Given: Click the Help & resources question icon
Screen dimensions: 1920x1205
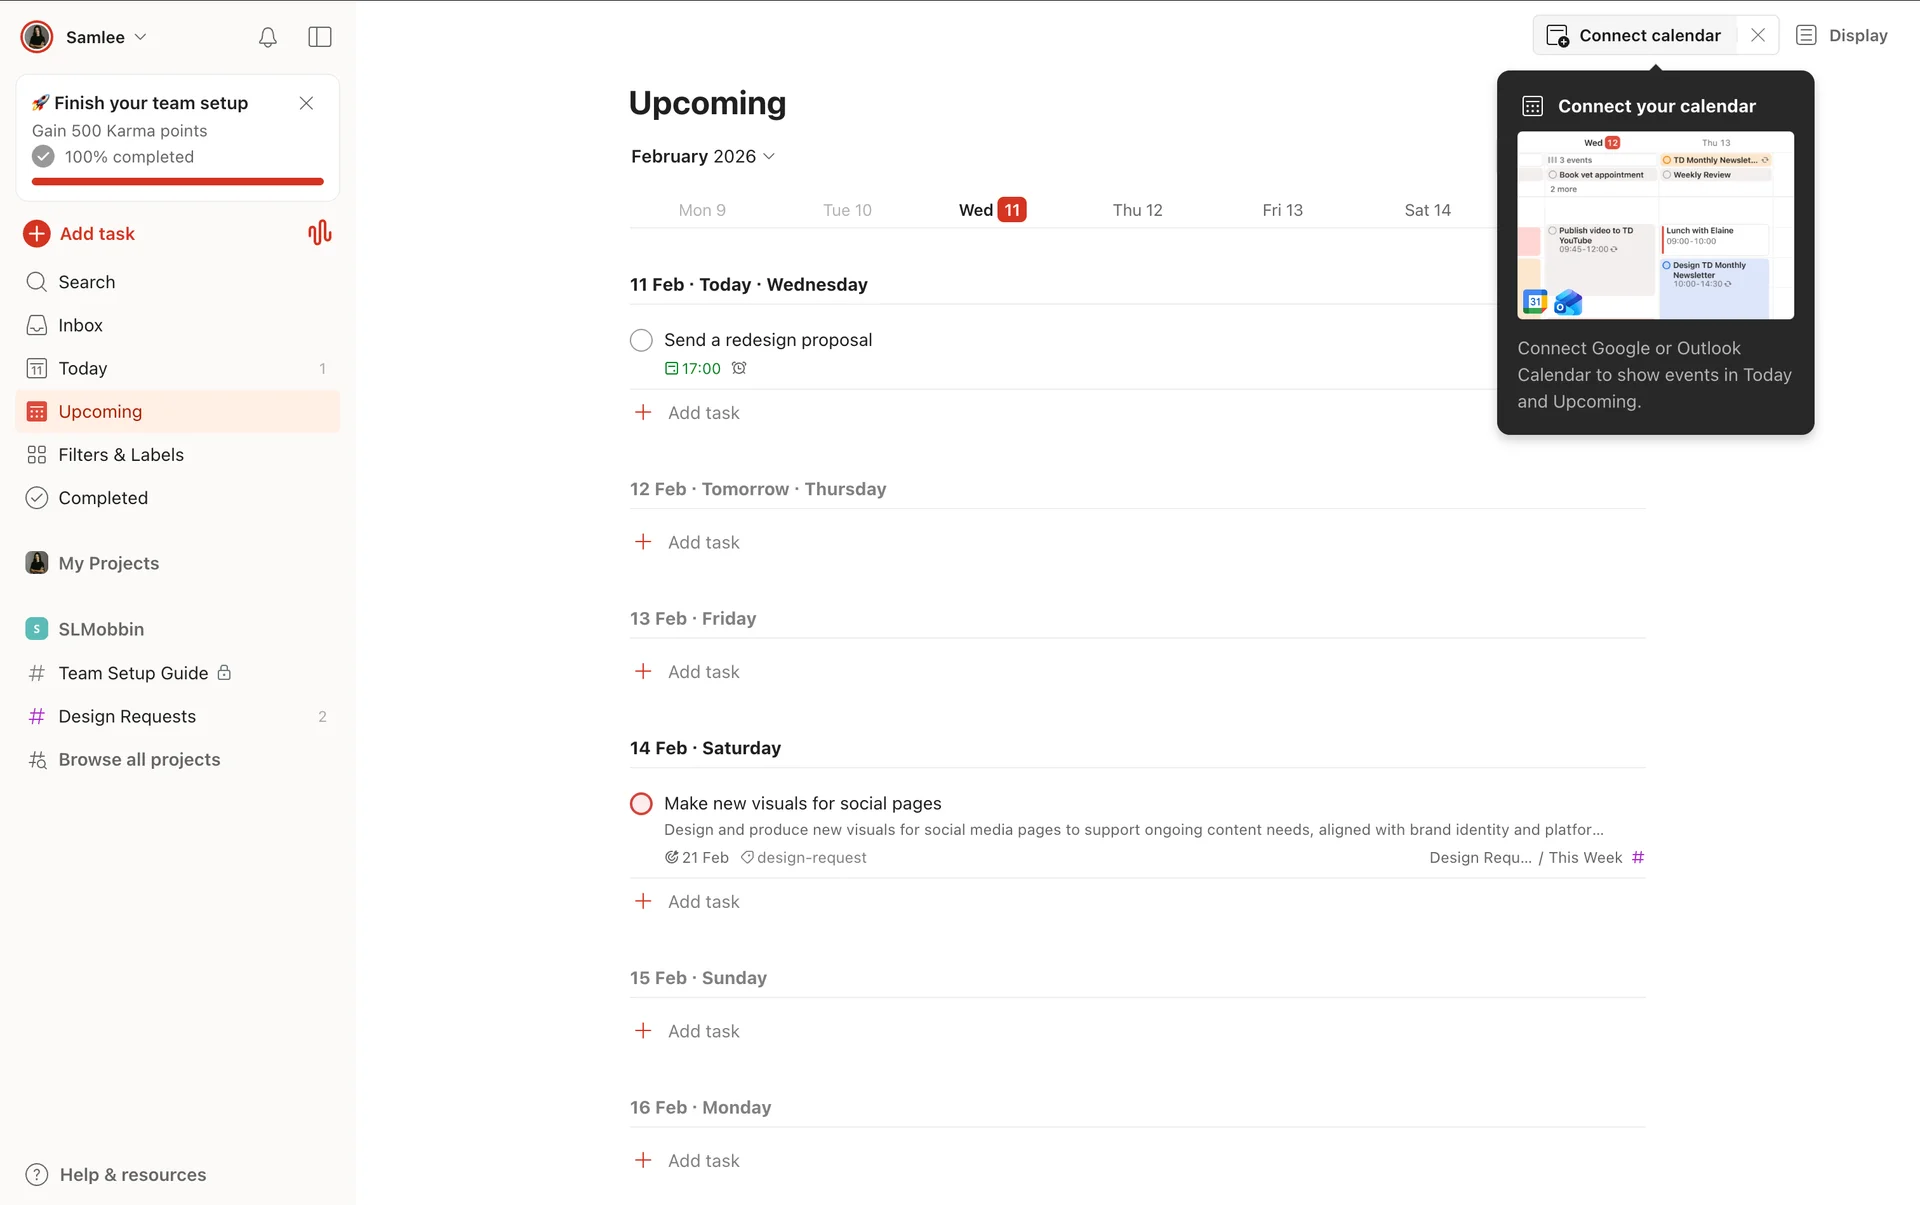Looking at the screenshot, I should click(37, 1174).
